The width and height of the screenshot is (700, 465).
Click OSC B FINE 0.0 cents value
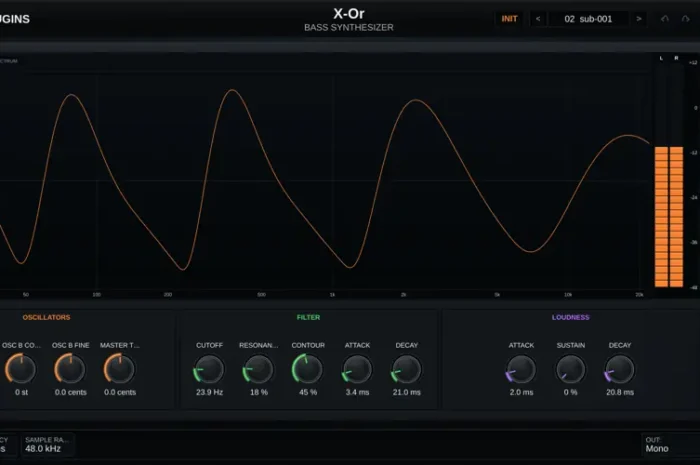pos(71,392)
